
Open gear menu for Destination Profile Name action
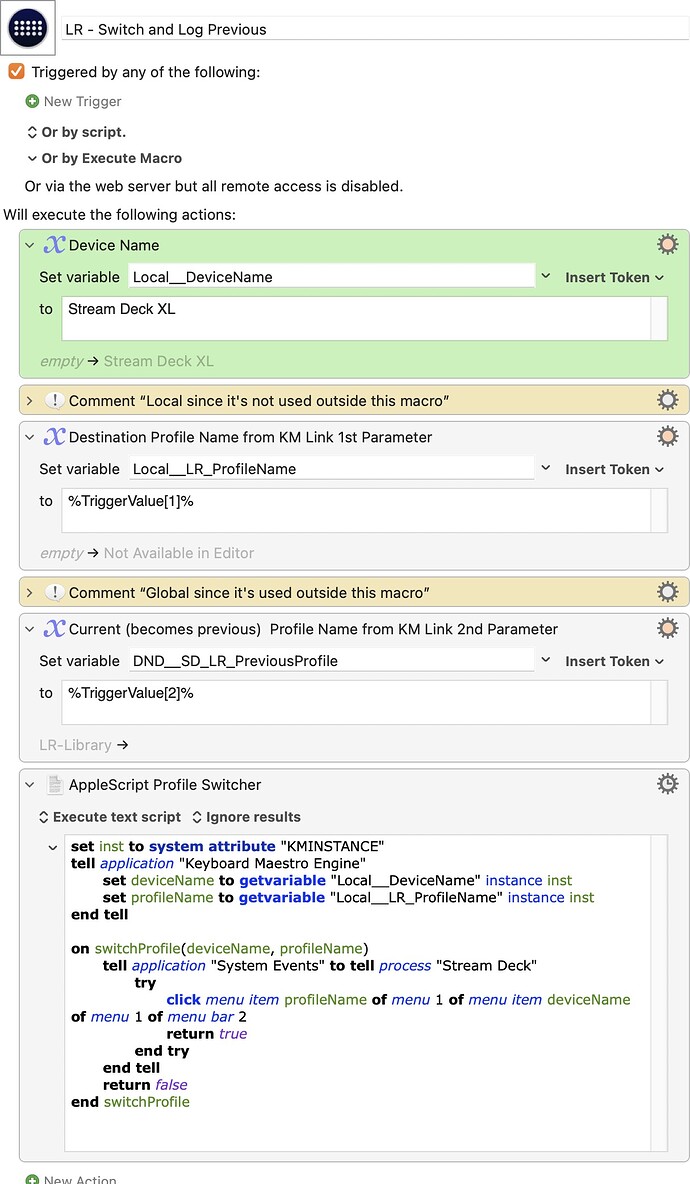[667, 437]
